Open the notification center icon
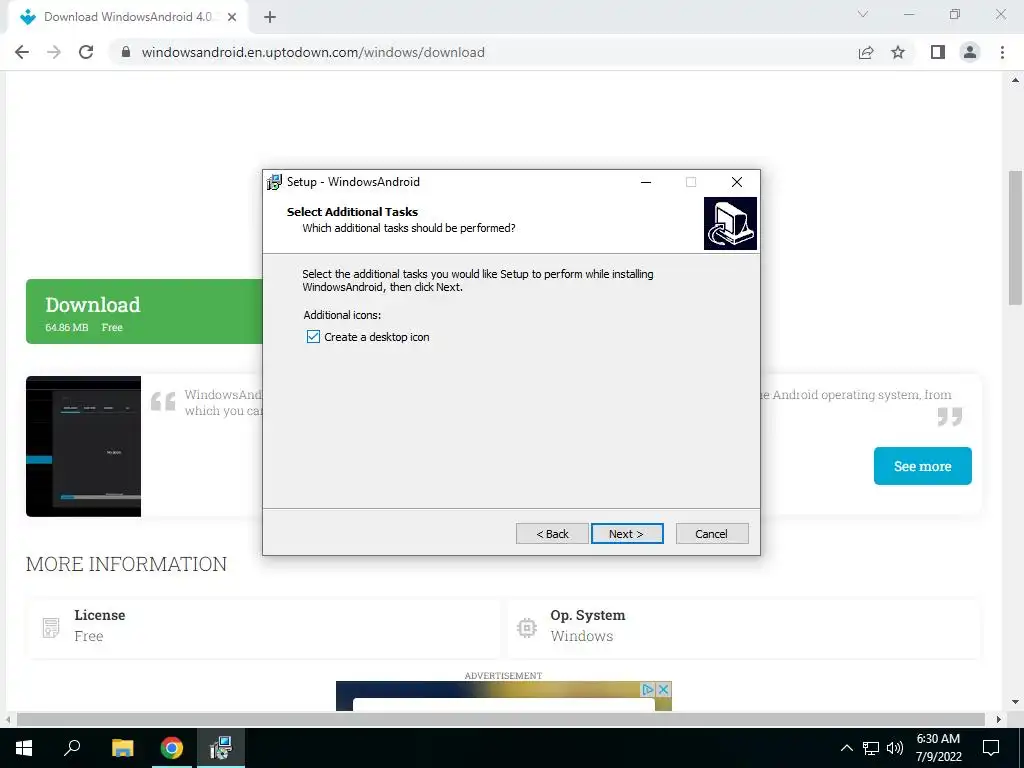This screenshot has height=768, width=1024. tap(991, 748)
